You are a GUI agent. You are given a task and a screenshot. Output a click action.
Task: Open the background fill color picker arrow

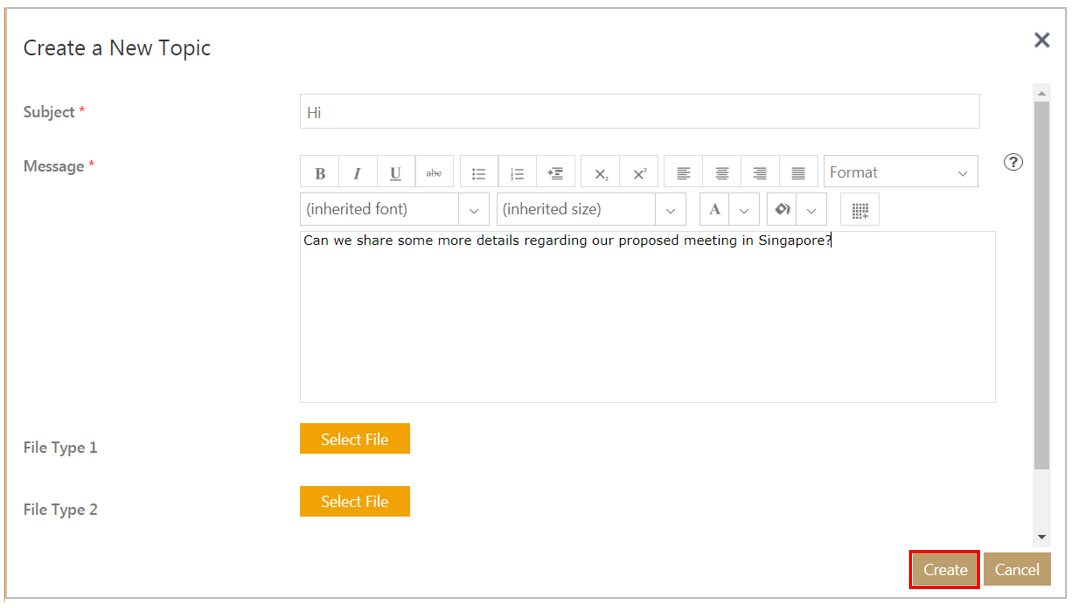[x=811, y=210]
